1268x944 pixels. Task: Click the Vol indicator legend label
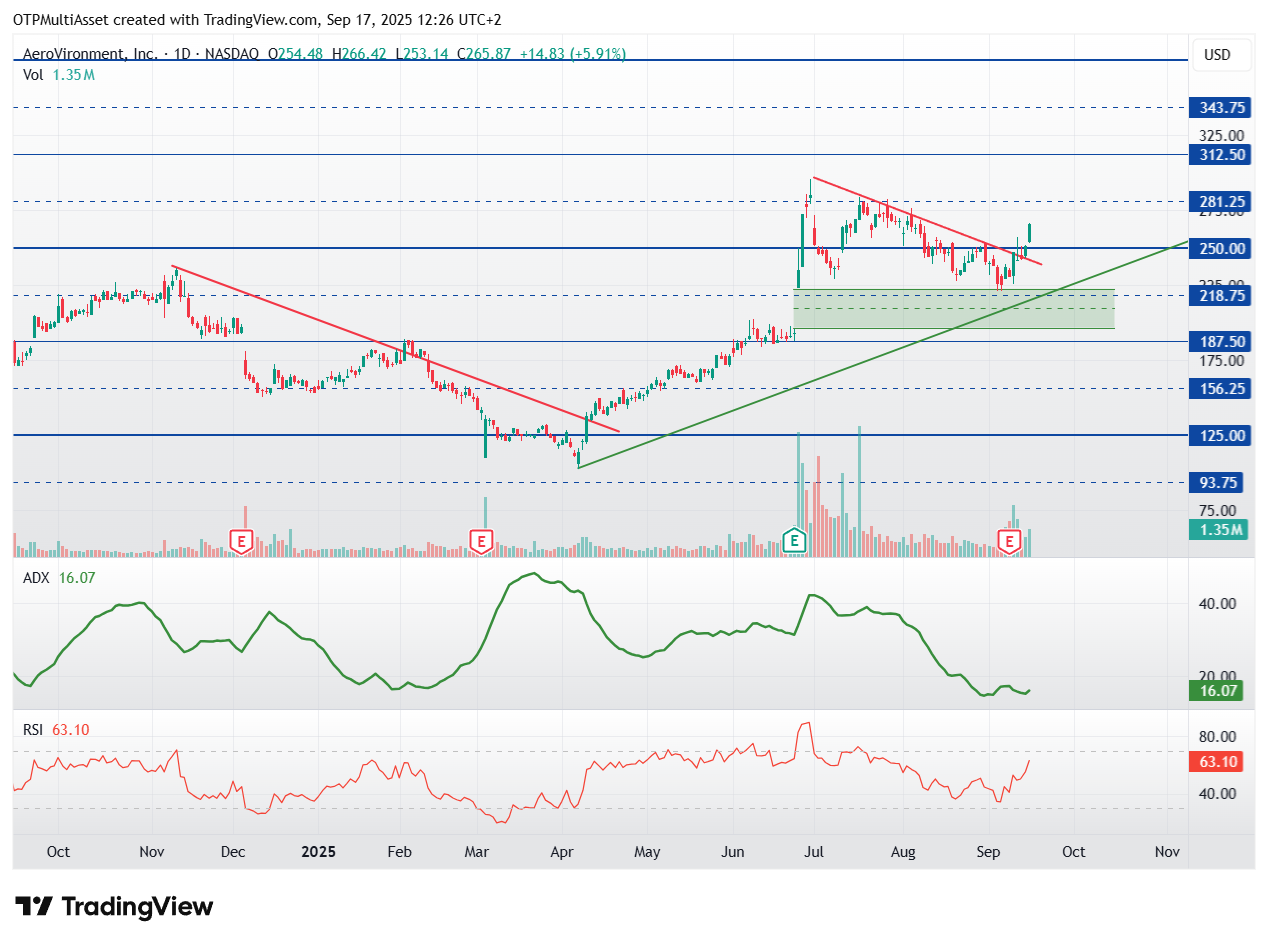pyautogui.click(x=33, y=74)
